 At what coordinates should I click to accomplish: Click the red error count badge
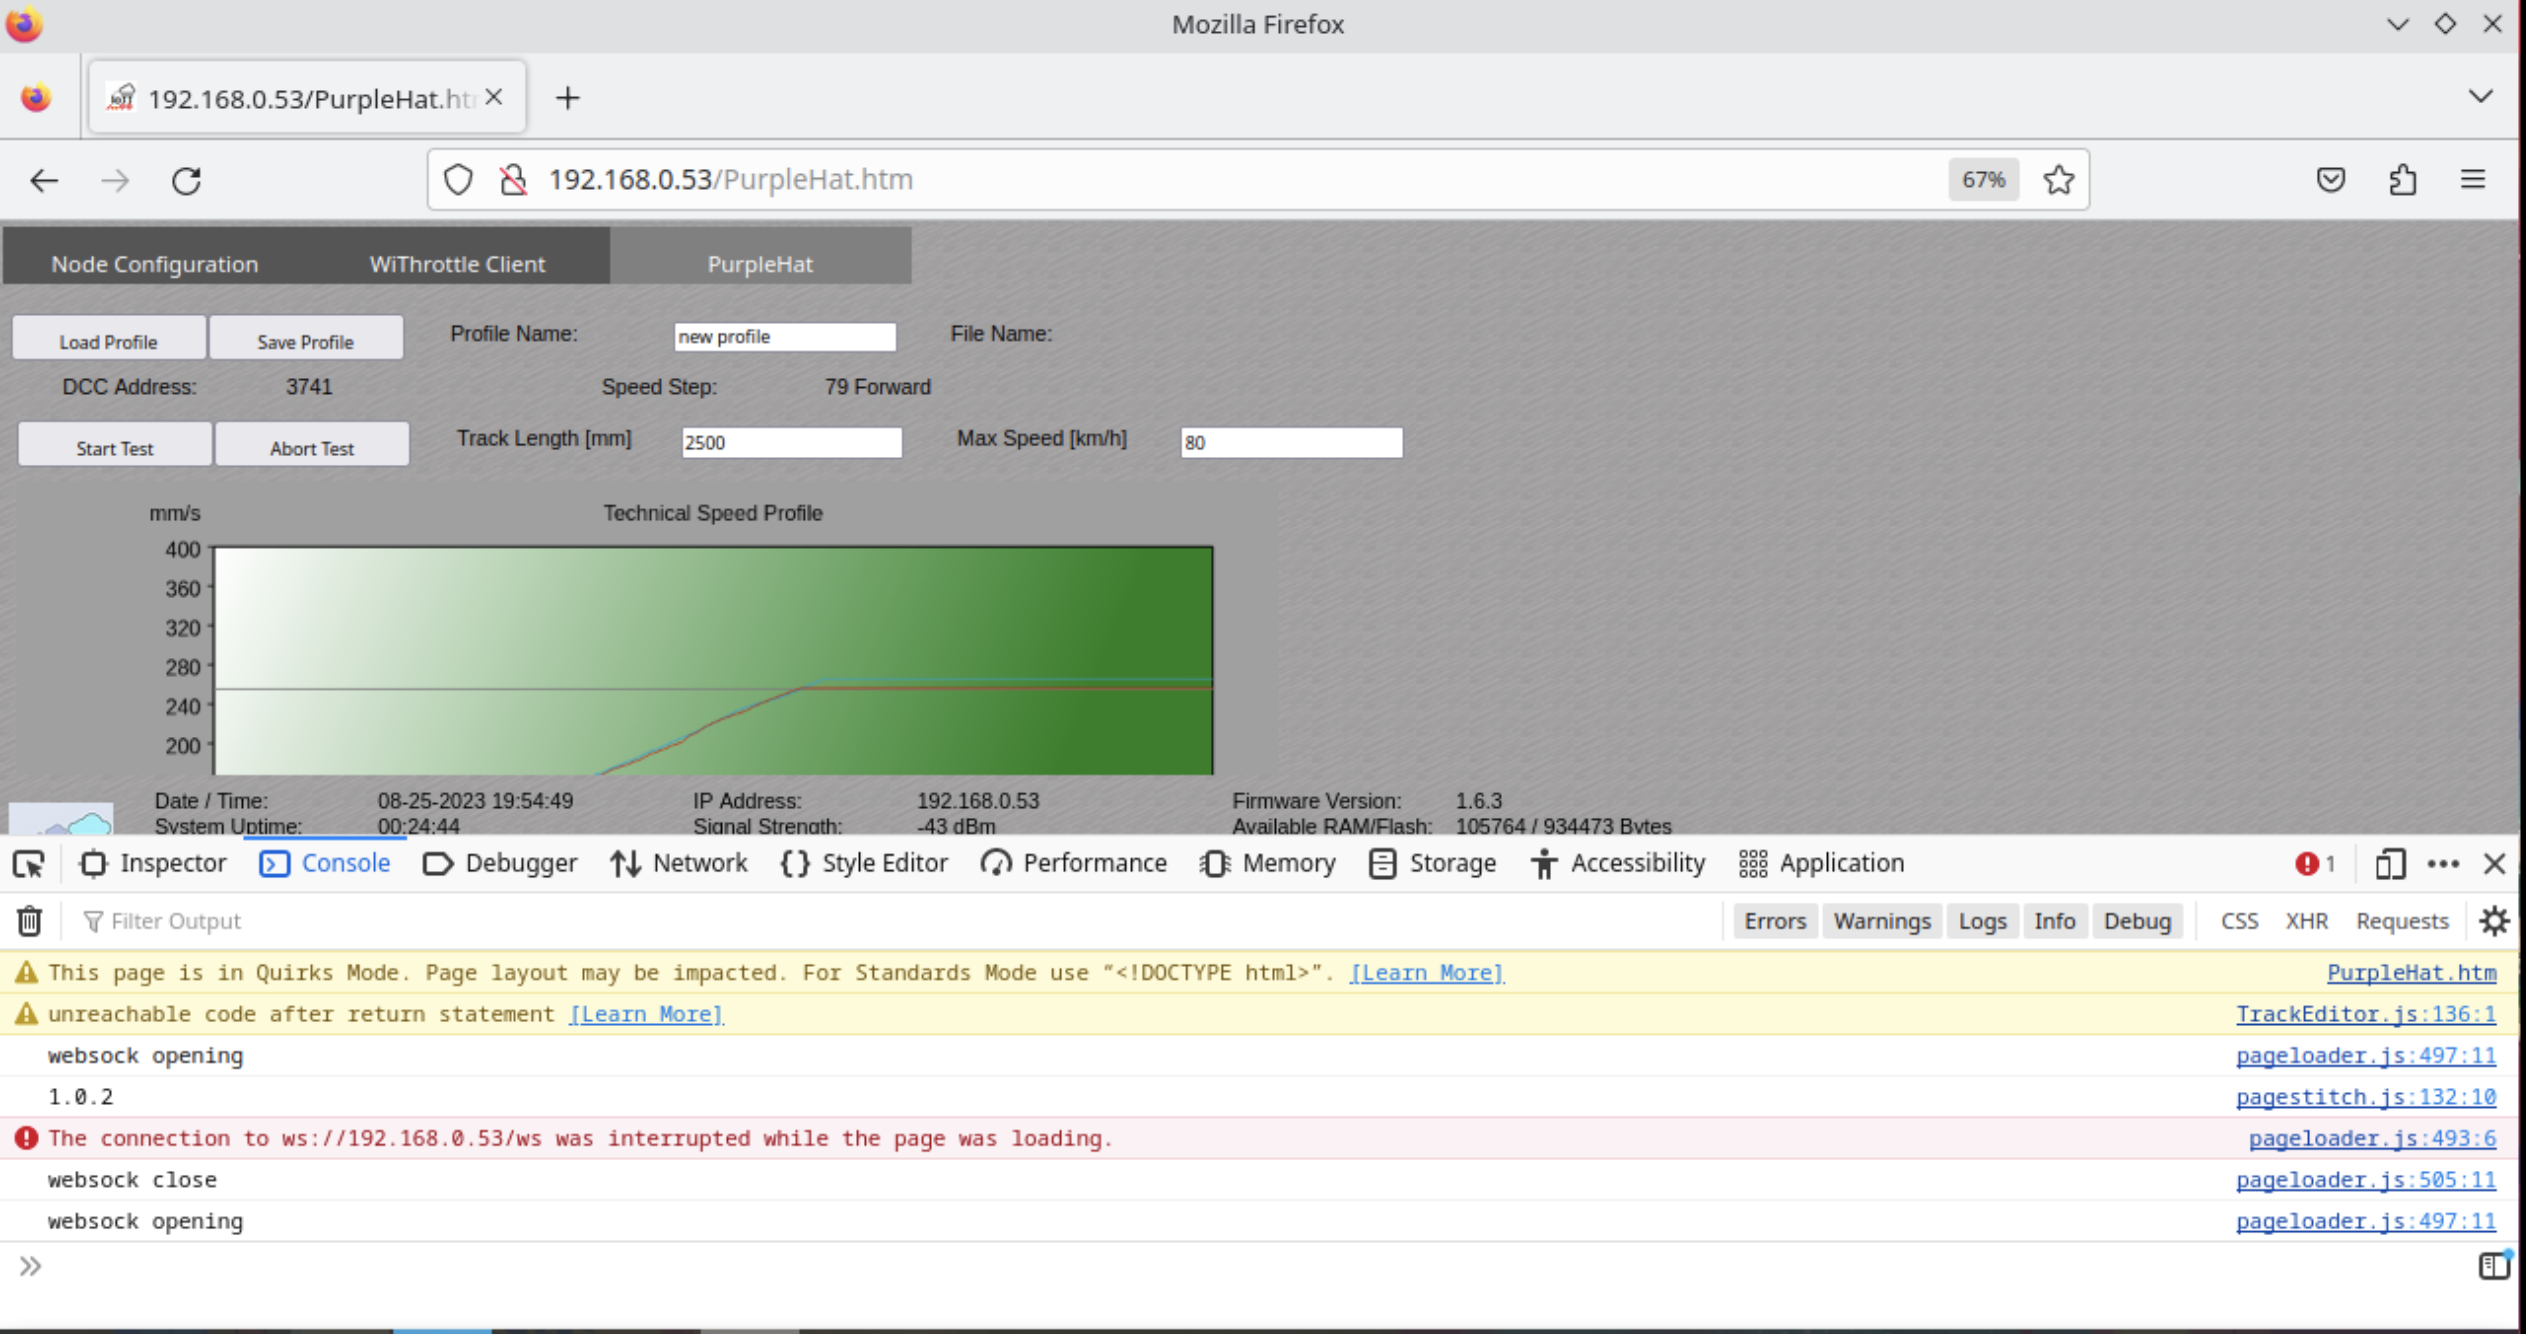(x=2316, y=863)
